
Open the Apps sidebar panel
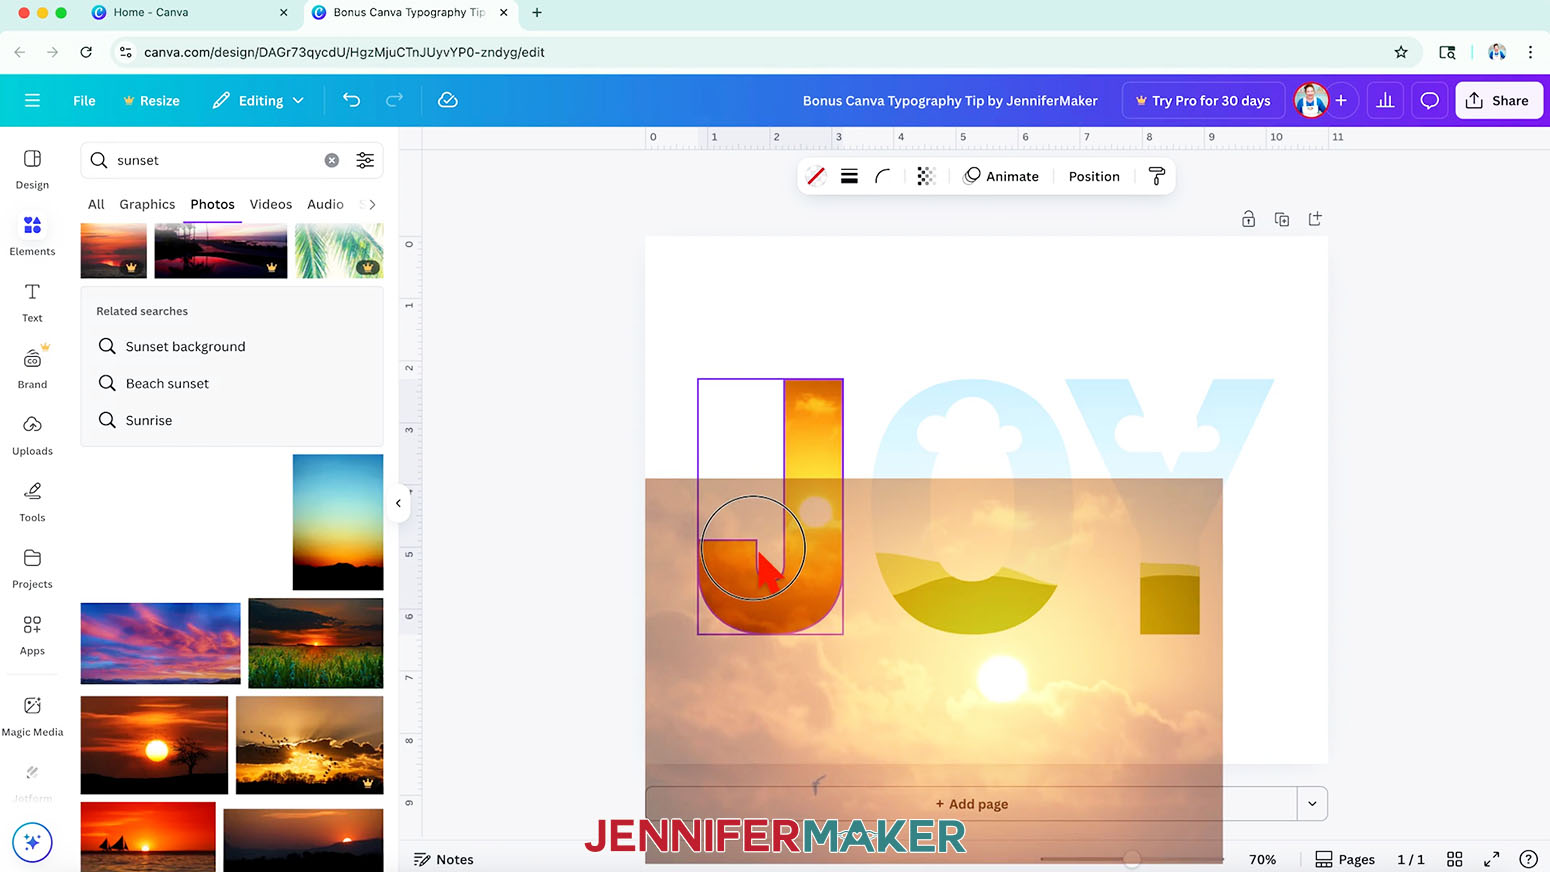point(32,636)
